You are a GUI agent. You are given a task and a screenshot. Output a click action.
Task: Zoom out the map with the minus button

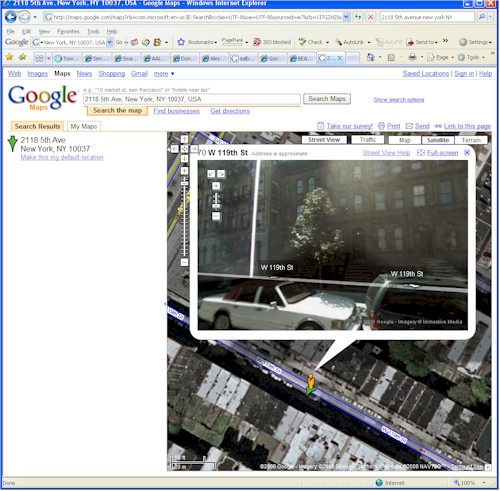[x=184, y=262]
